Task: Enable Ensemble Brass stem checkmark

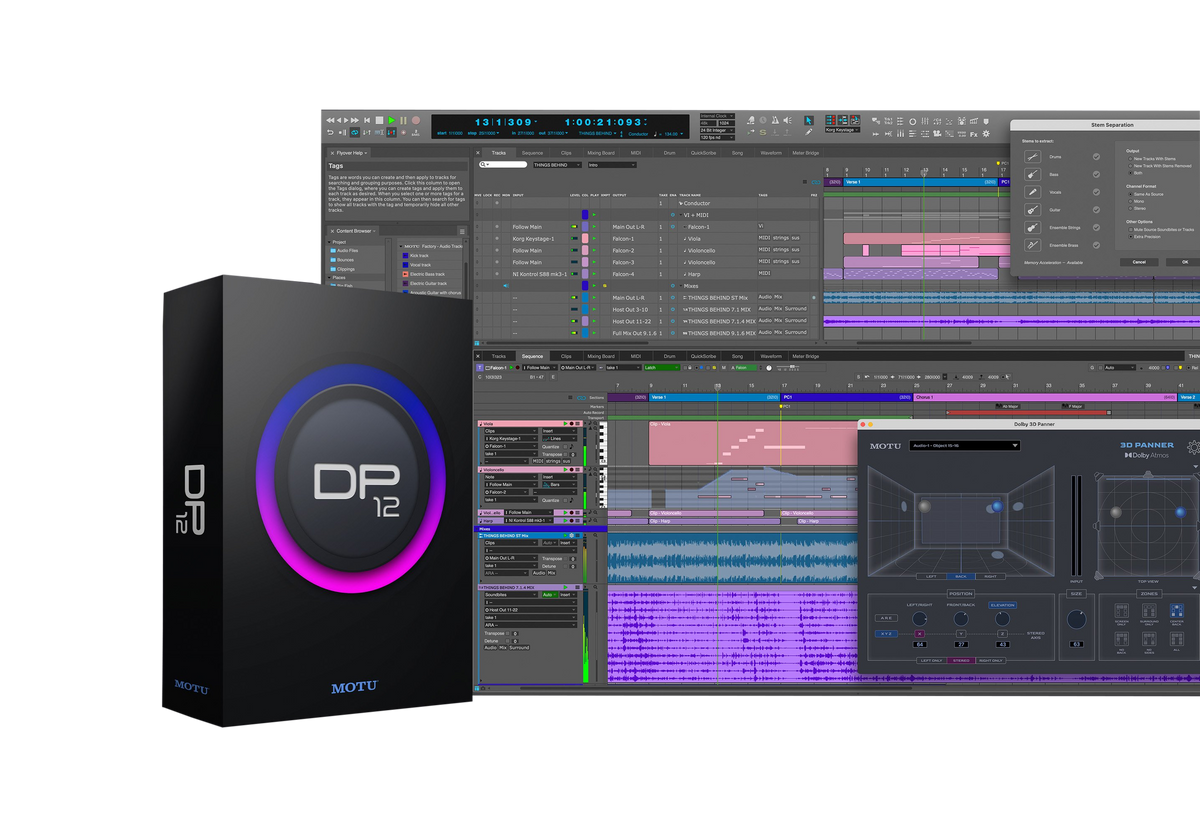Action: click(1096, 245)
